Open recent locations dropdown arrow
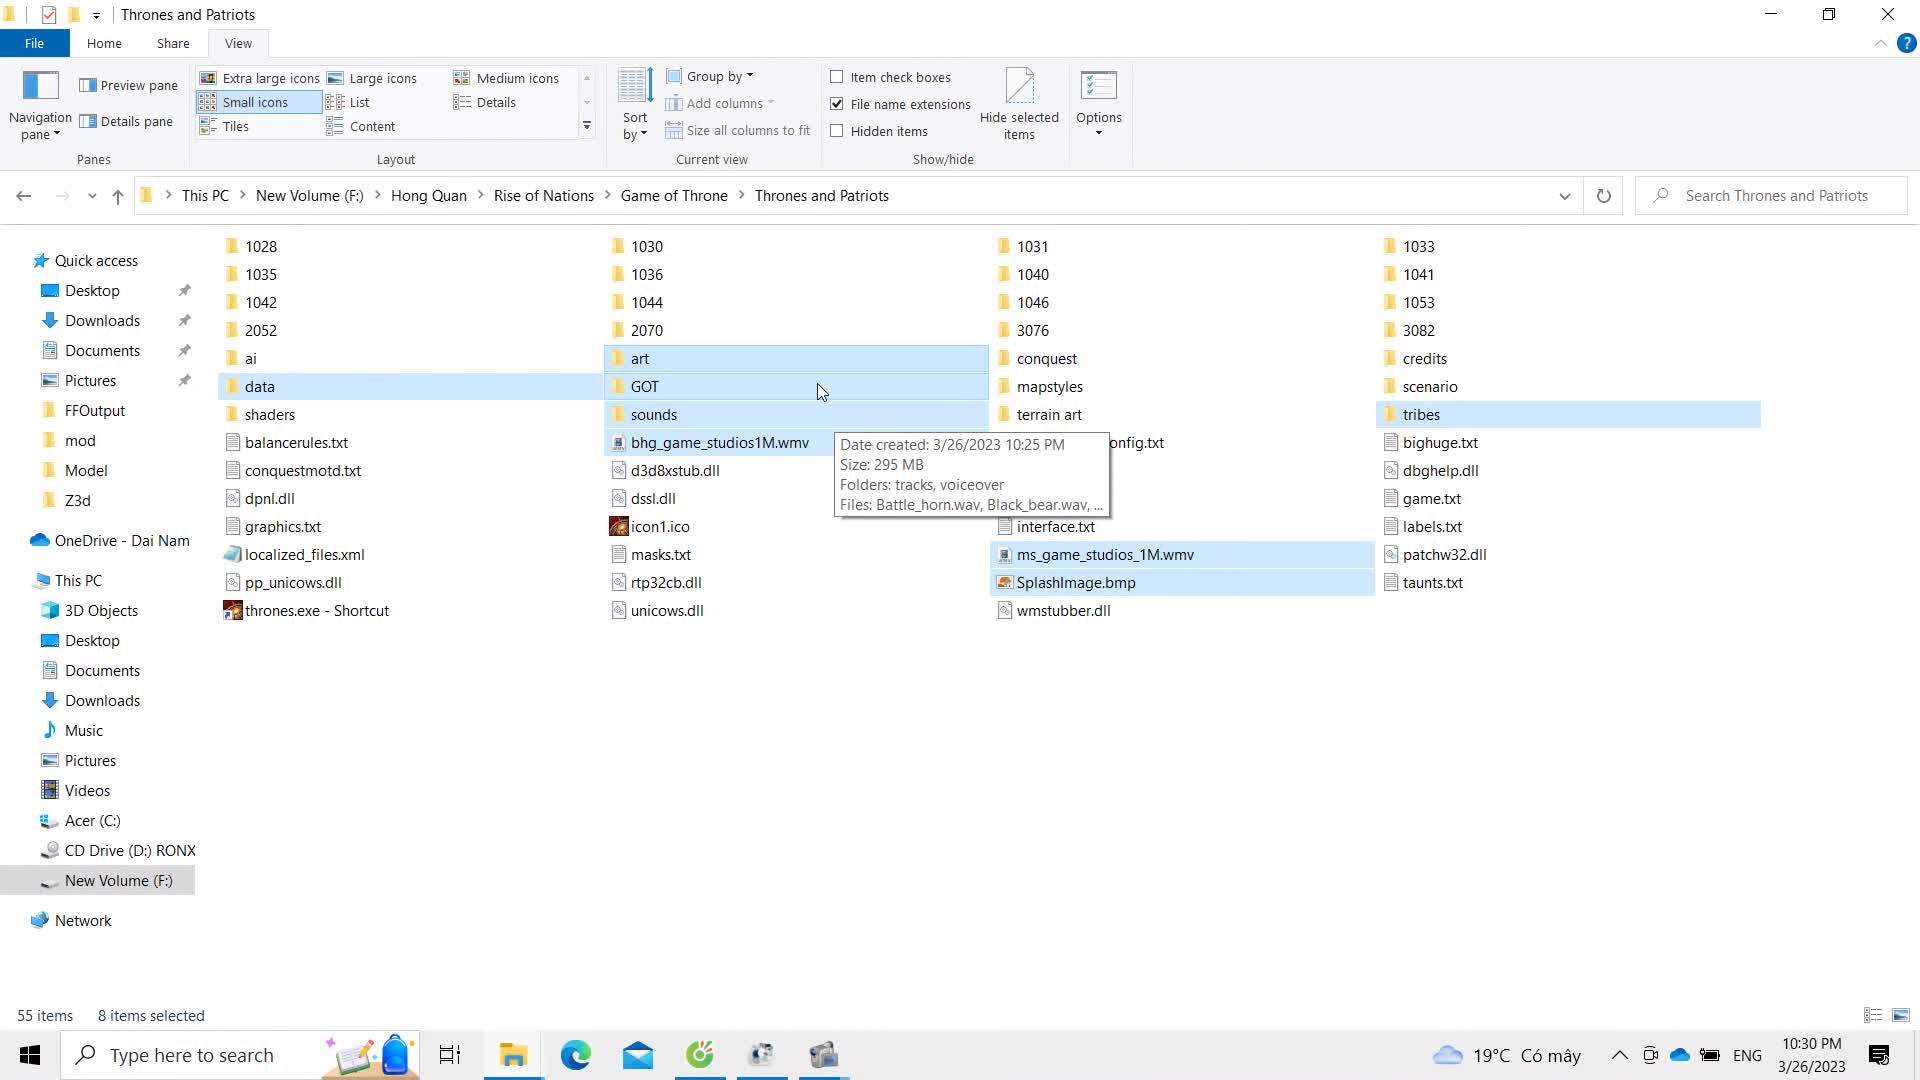The image size is (1920, 1080). 92,196
